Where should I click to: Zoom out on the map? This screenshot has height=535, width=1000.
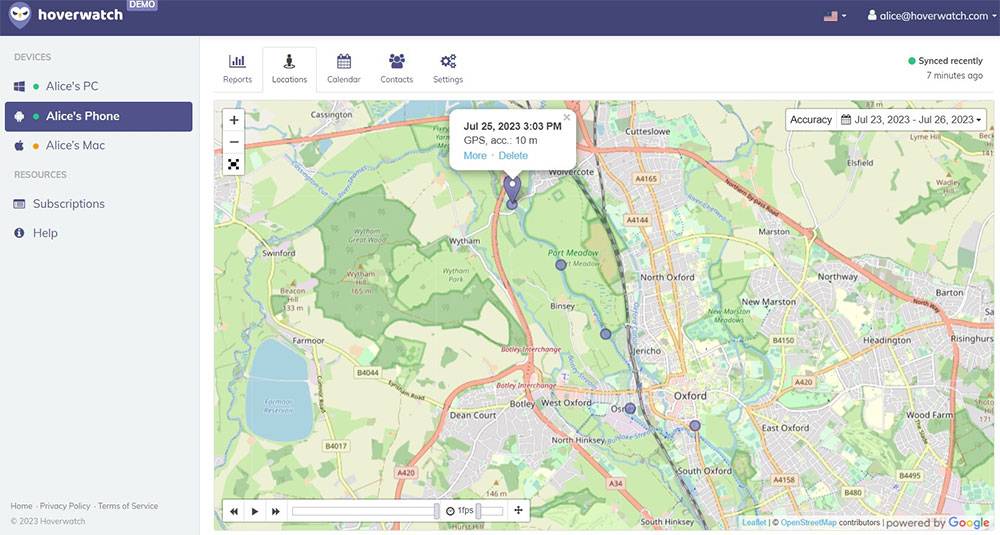234,142
